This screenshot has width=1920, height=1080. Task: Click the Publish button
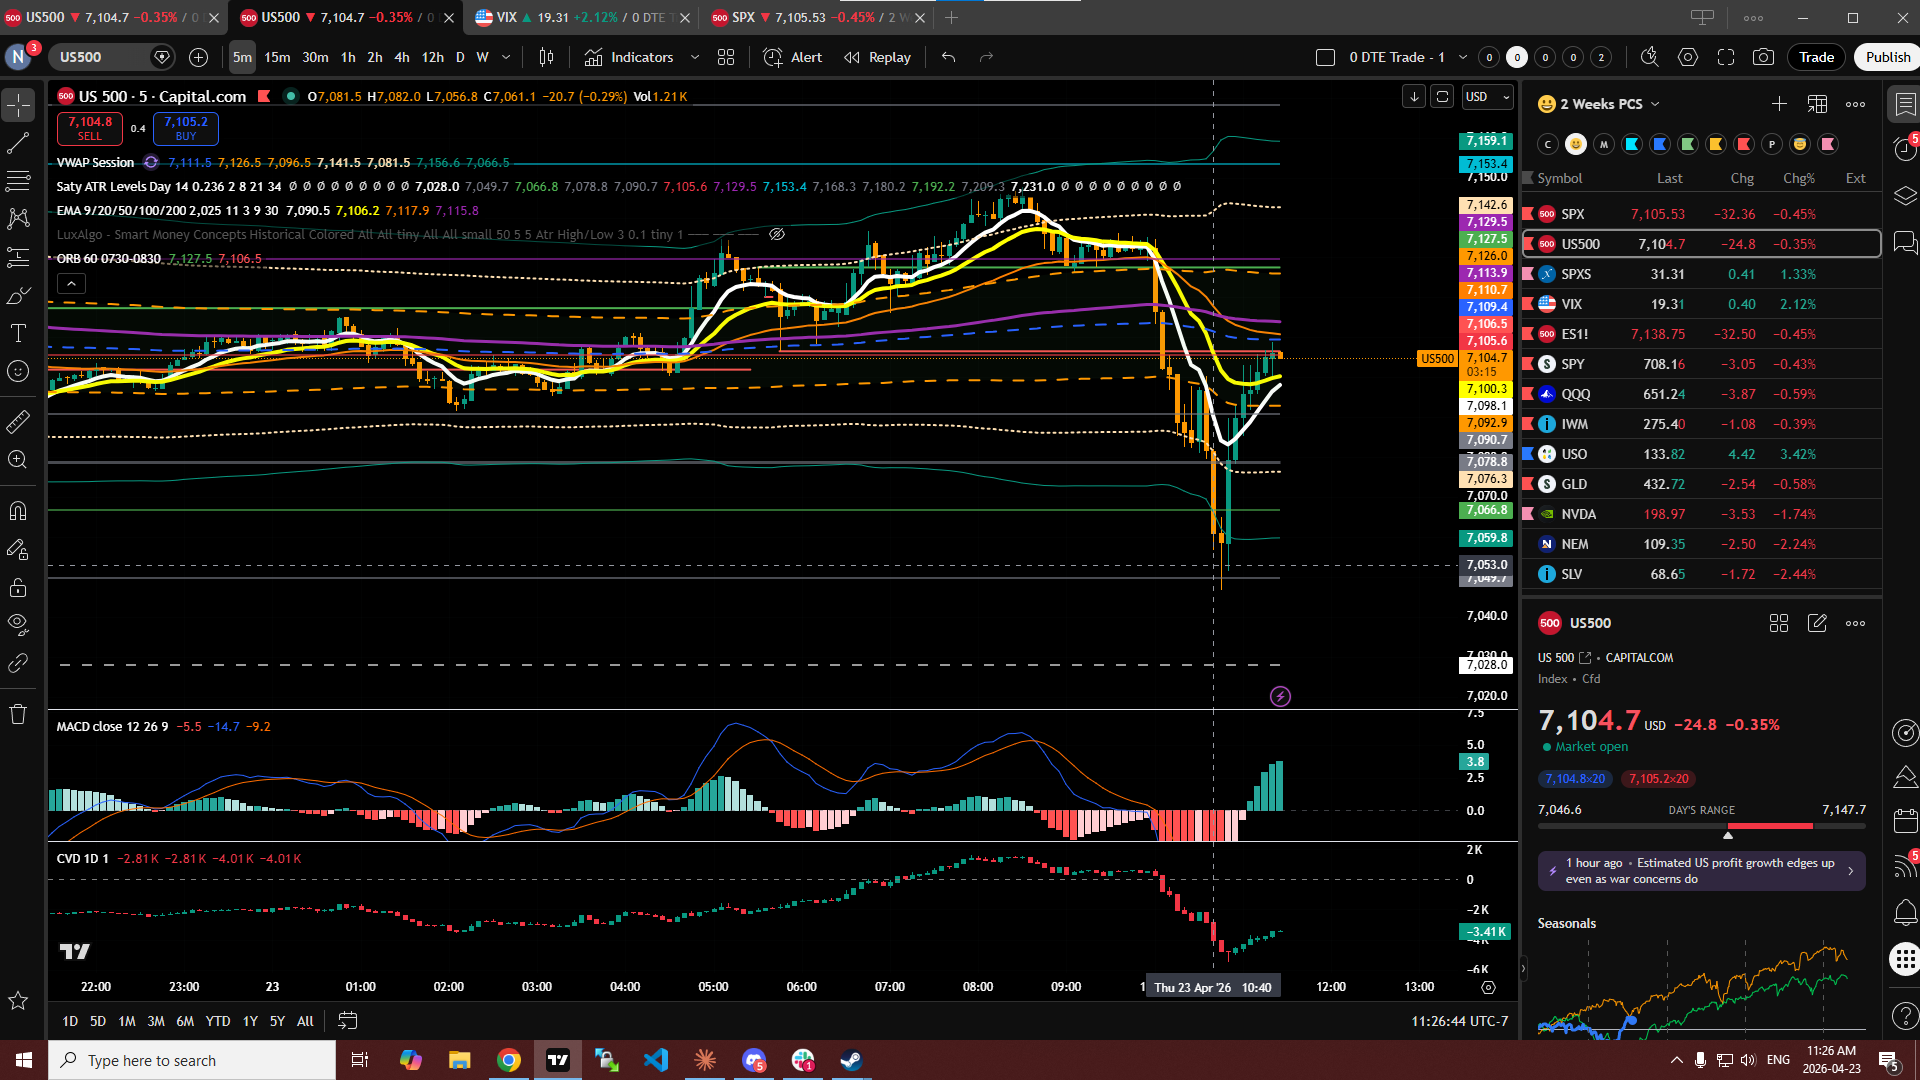[1887, 57]
